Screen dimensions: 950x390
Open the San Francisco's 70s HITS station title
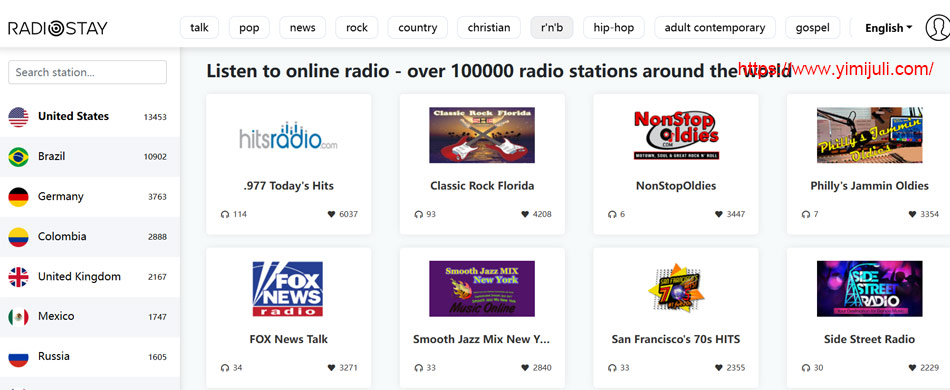676,339
